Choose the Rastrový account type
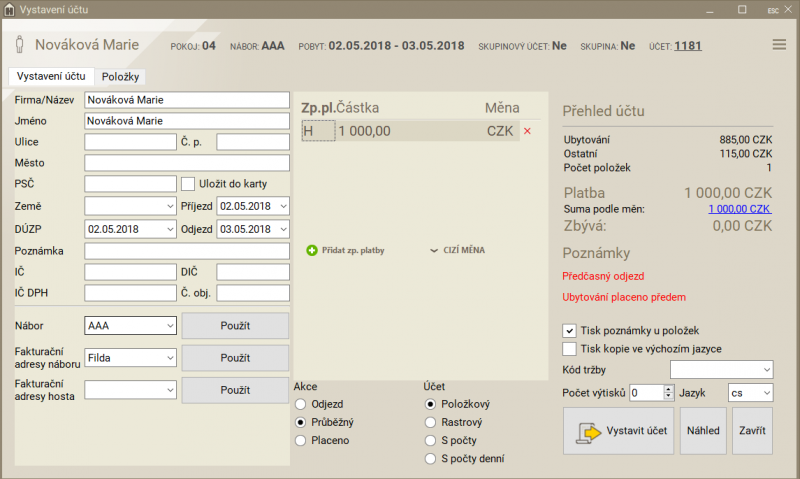The width and height of the screenshot is (800, 479). pos(431,422)
